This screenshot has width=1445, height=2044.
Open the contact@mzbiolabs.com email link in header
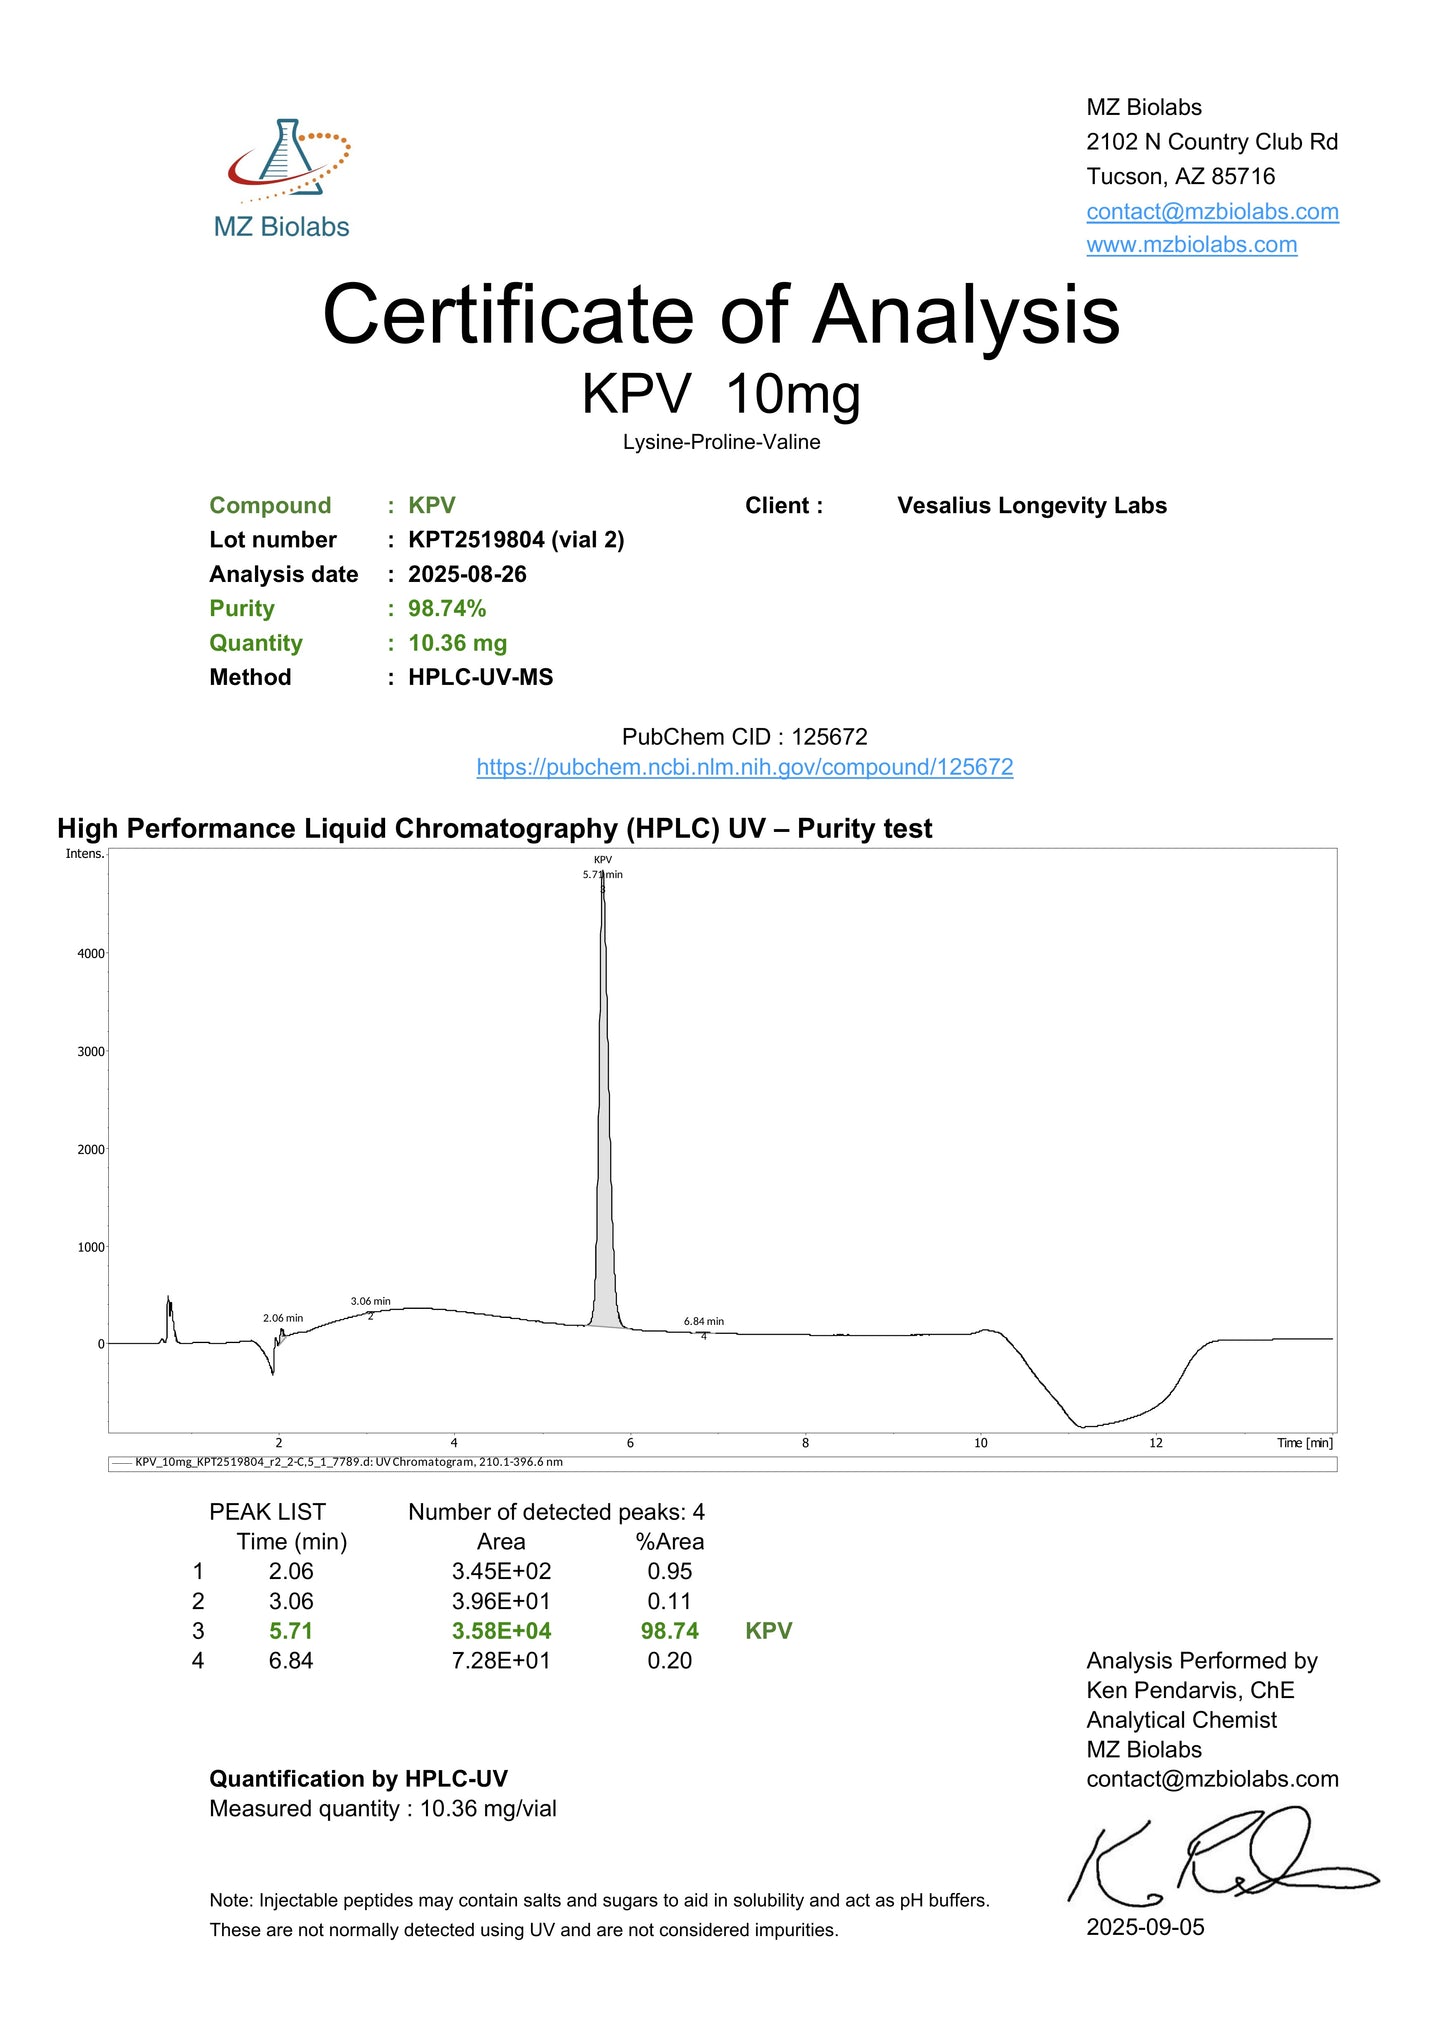[x=1212, y=211]
